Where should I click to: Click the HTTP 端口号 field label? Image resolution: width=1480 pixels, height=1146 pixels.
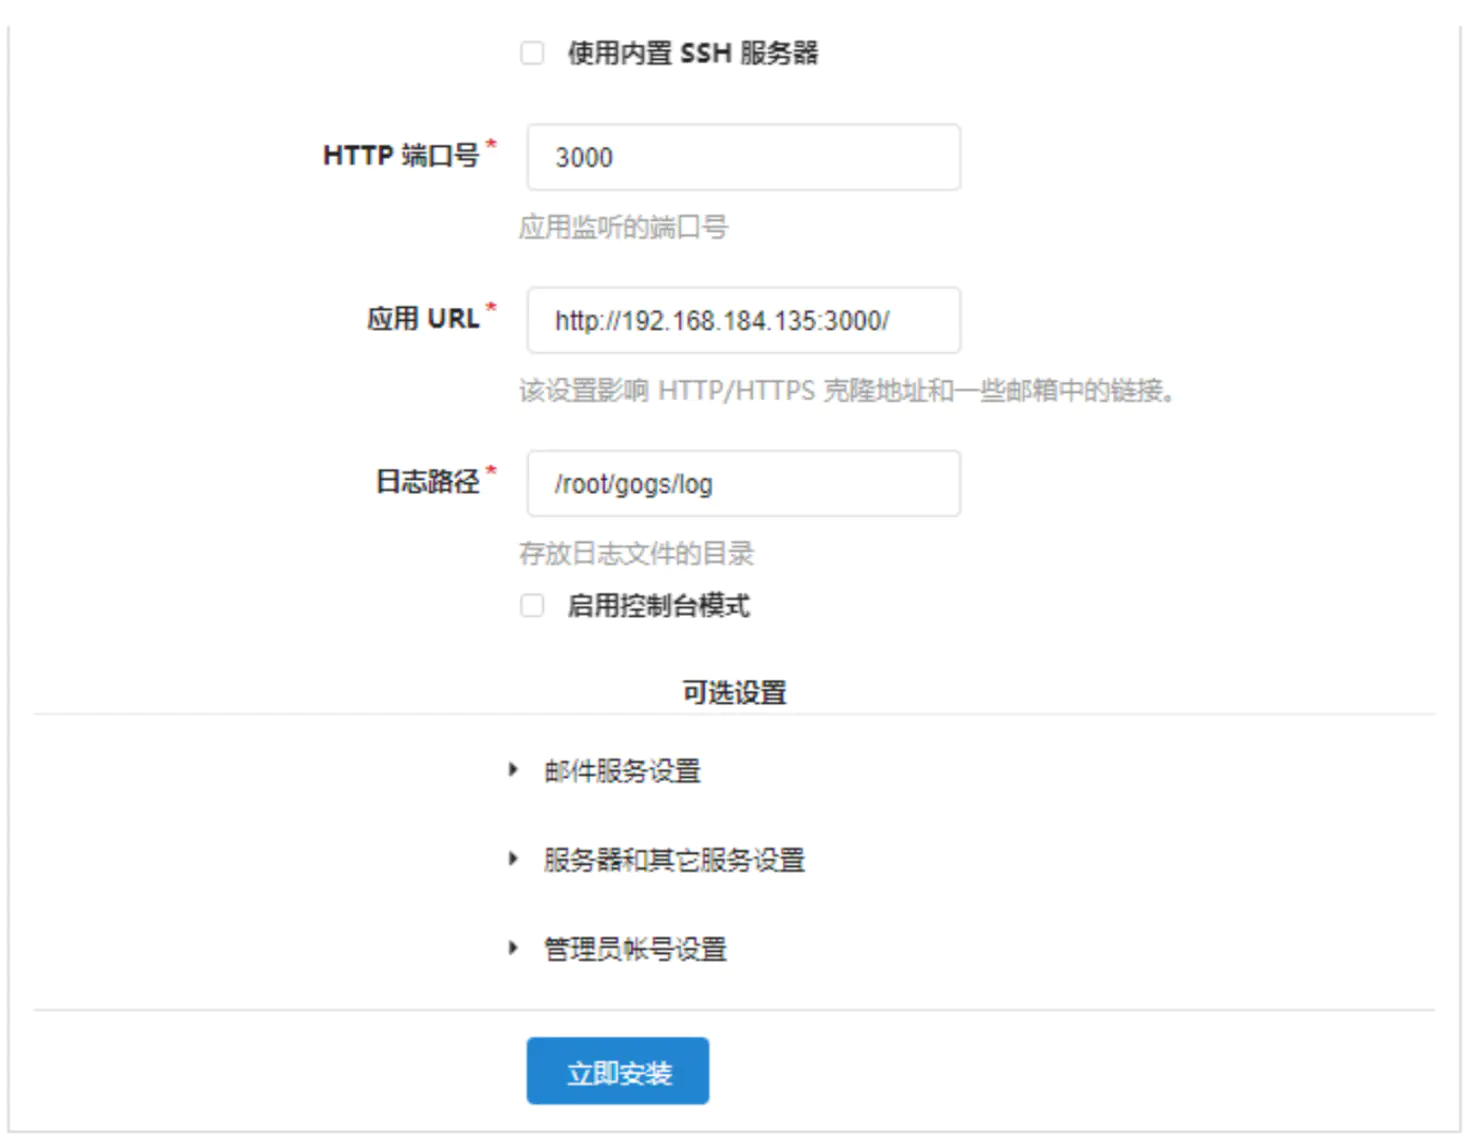(x=401, y=156)
